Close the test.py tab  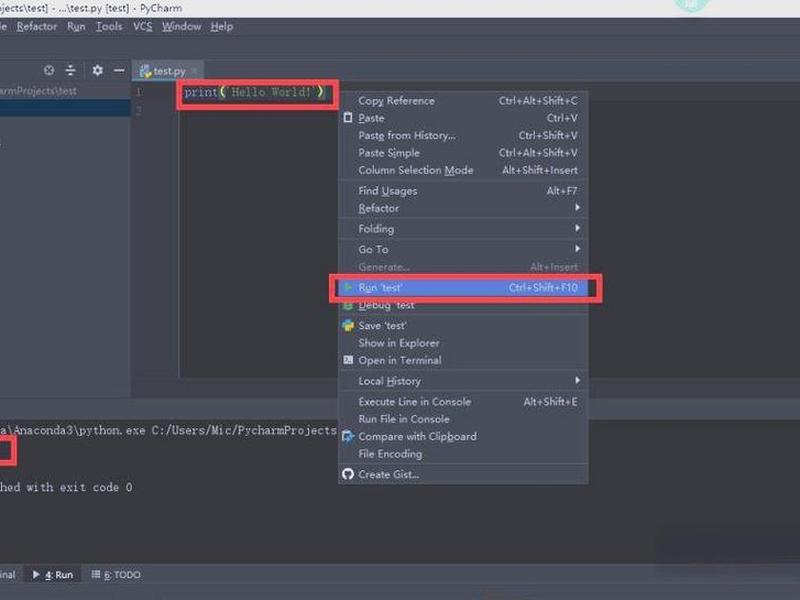click(x=194, y=71)
